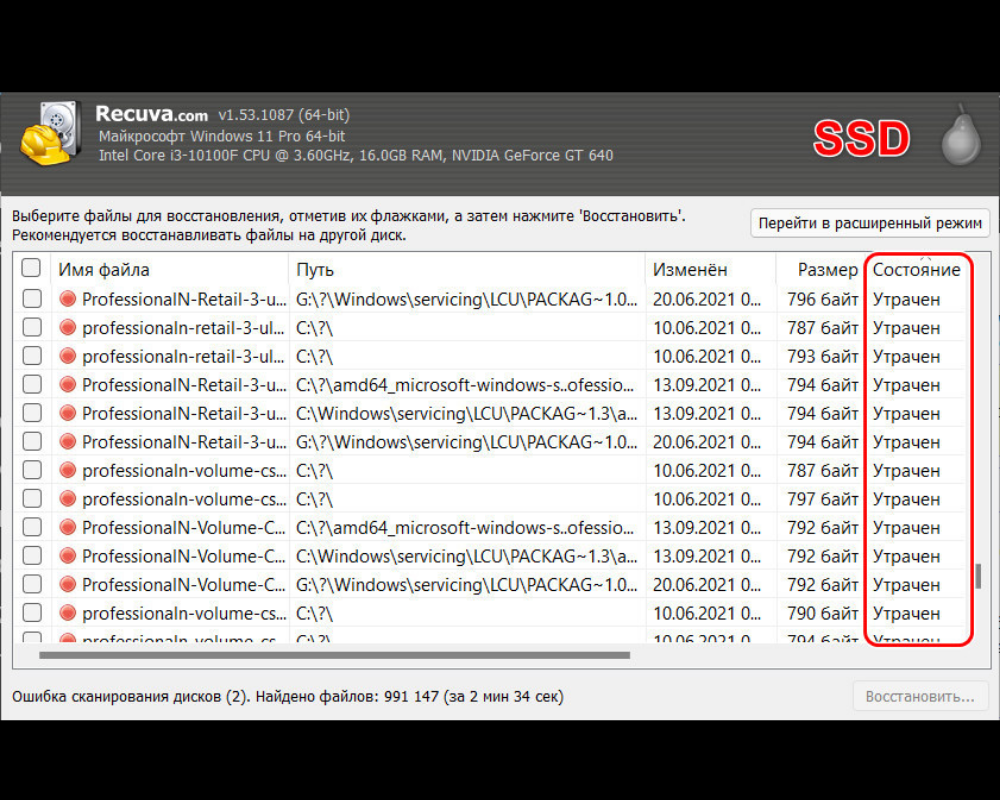Click the Recuva hard drive helmet logo
The image size is (1000, 800).
(52, 133)
